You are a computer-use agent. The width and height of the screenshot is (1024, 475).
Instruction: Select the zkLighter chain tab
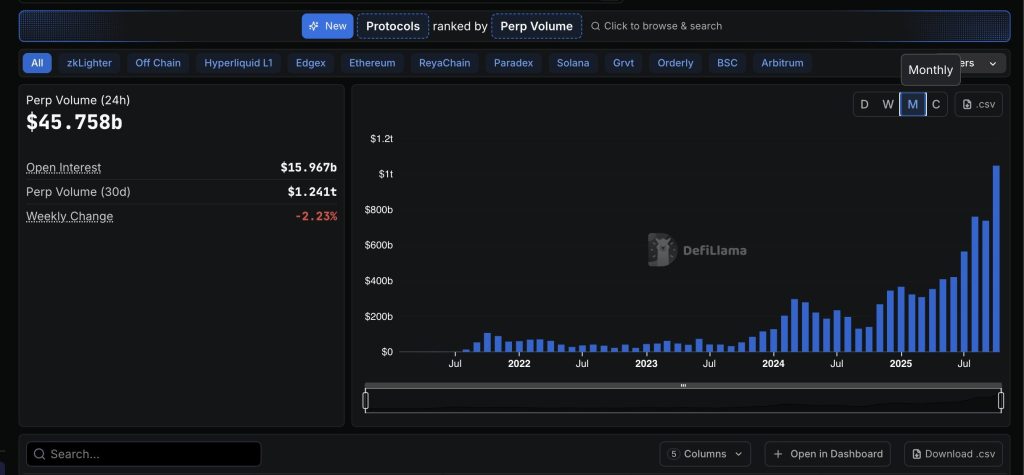[x=90, y=63]
